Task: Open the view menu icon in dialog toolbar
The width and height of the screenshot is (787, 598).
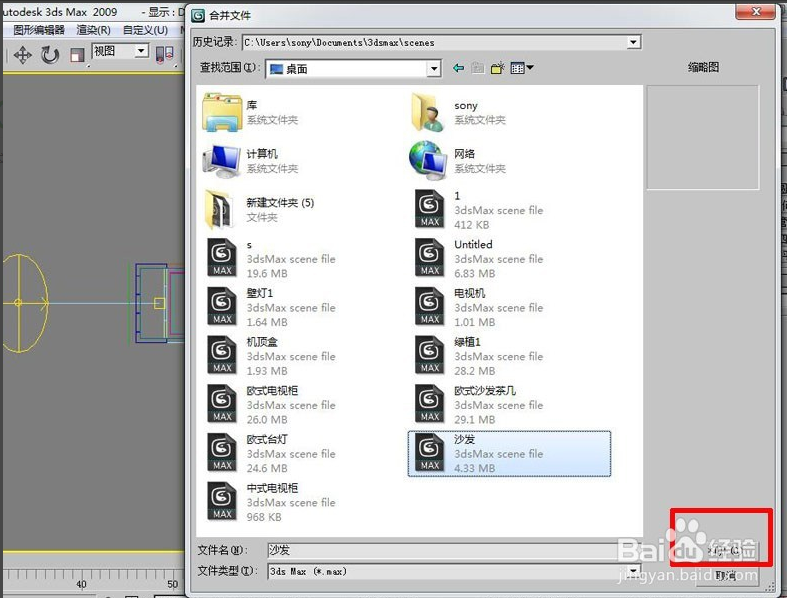Action: click(x=521, y=68)
